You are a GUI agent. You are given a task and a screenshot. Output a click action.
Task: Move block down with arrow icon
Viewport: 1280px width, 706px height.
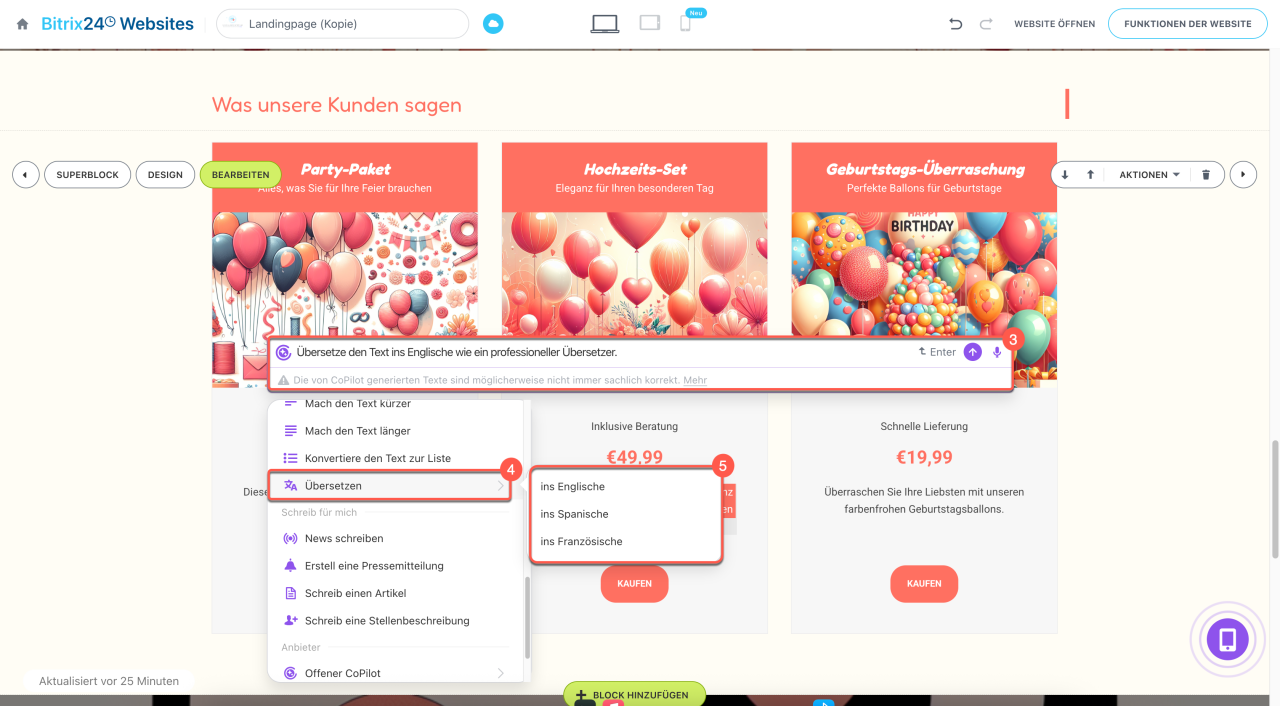click(x=1065, y=175)
